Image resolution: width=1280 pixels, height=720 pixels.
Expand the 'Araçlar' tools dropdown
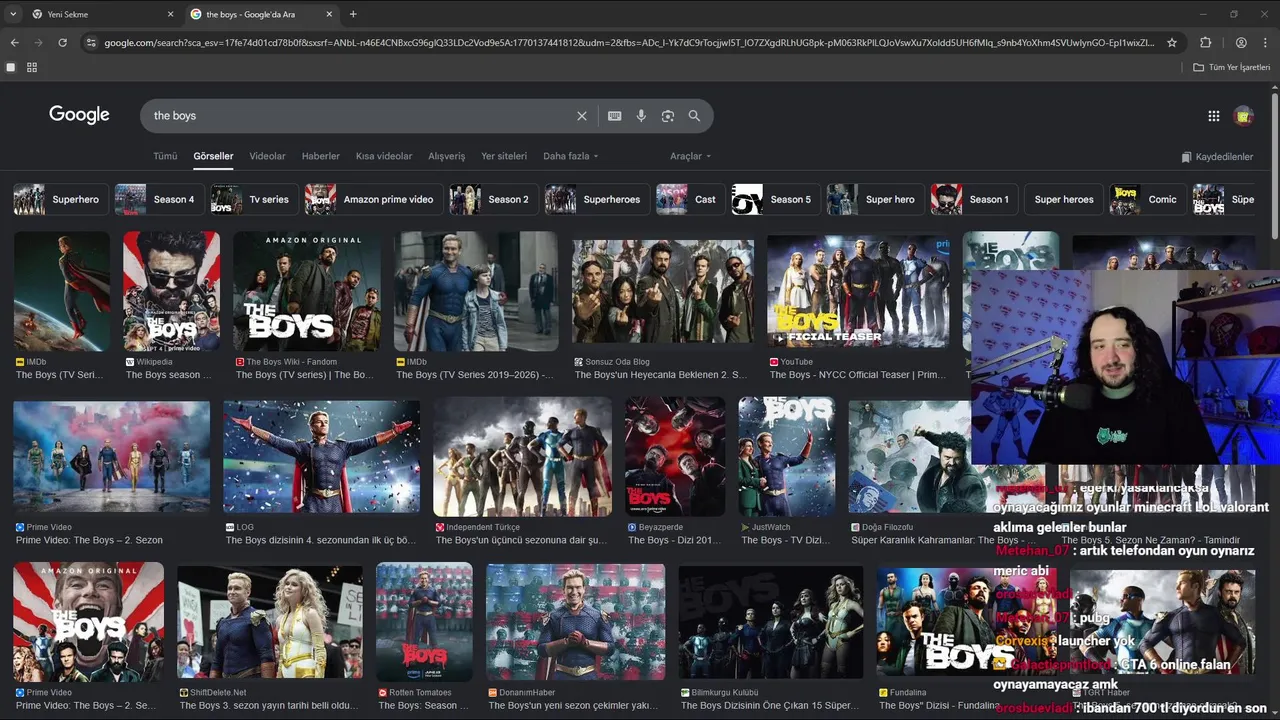point(690,156)
